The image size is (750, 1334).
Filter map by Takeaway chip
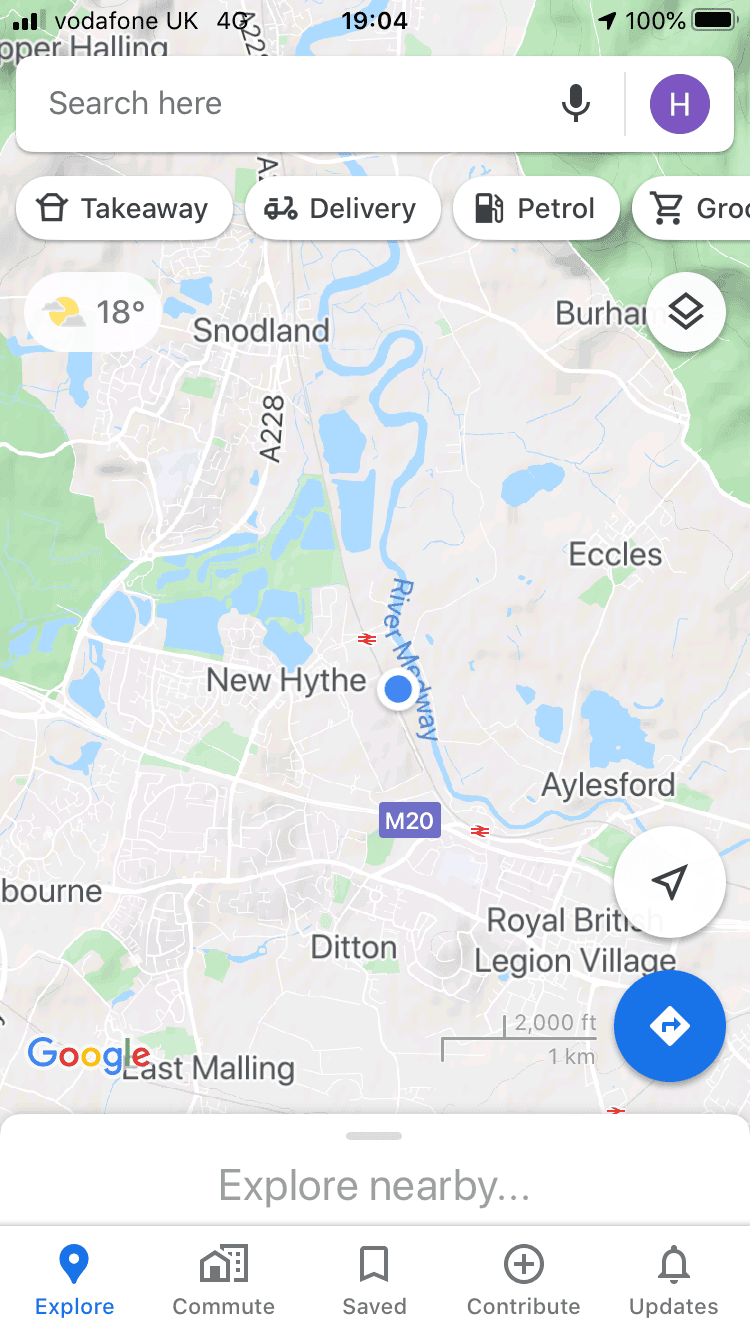(x=124, y=208)
